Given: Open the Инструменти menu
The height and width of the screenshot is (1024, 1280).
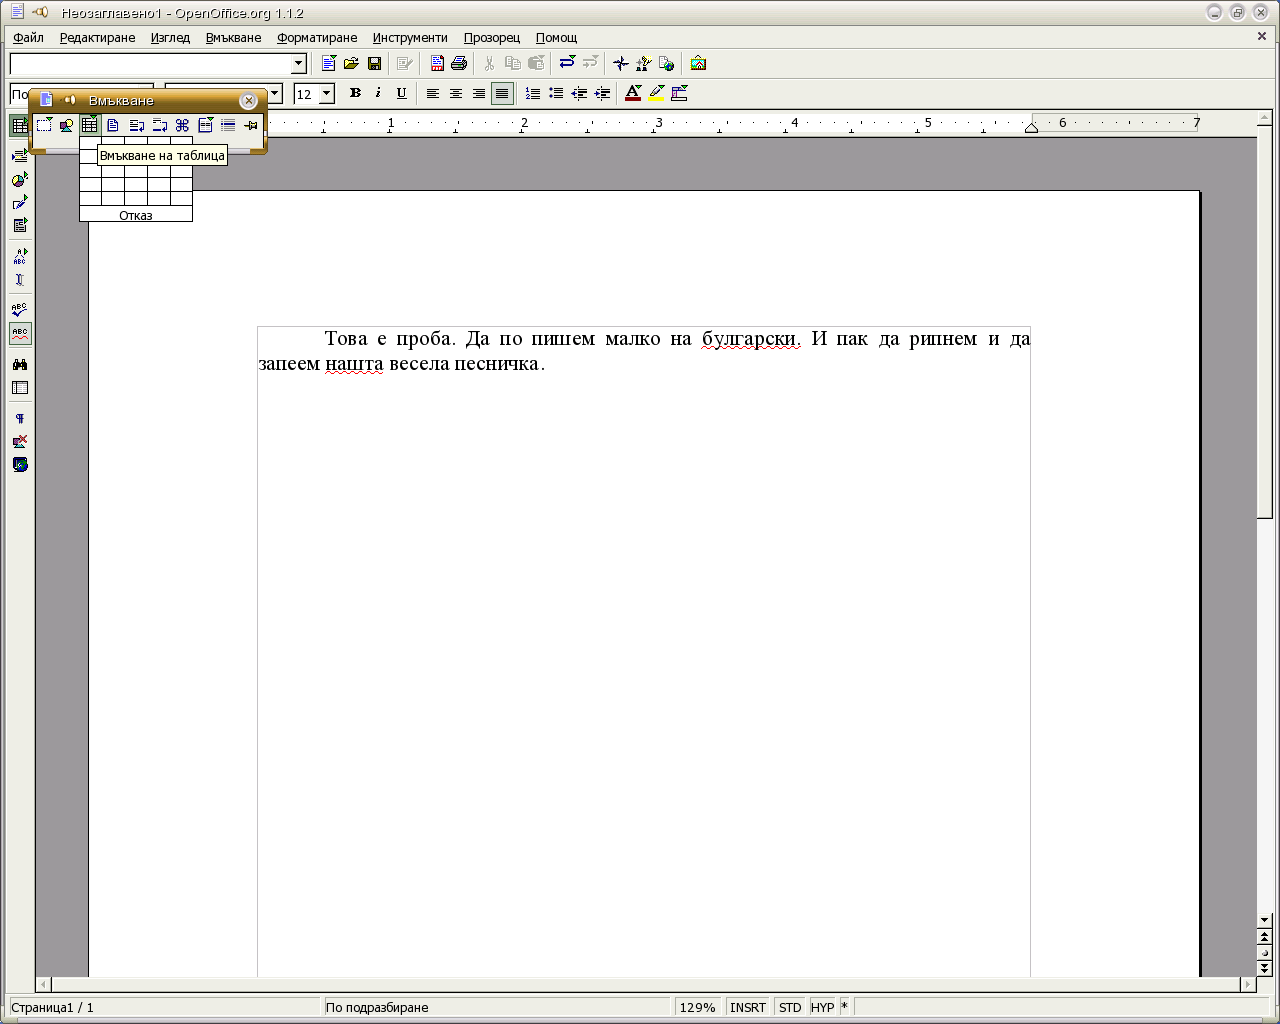Looking at the screenshot, I should [410, 38].
